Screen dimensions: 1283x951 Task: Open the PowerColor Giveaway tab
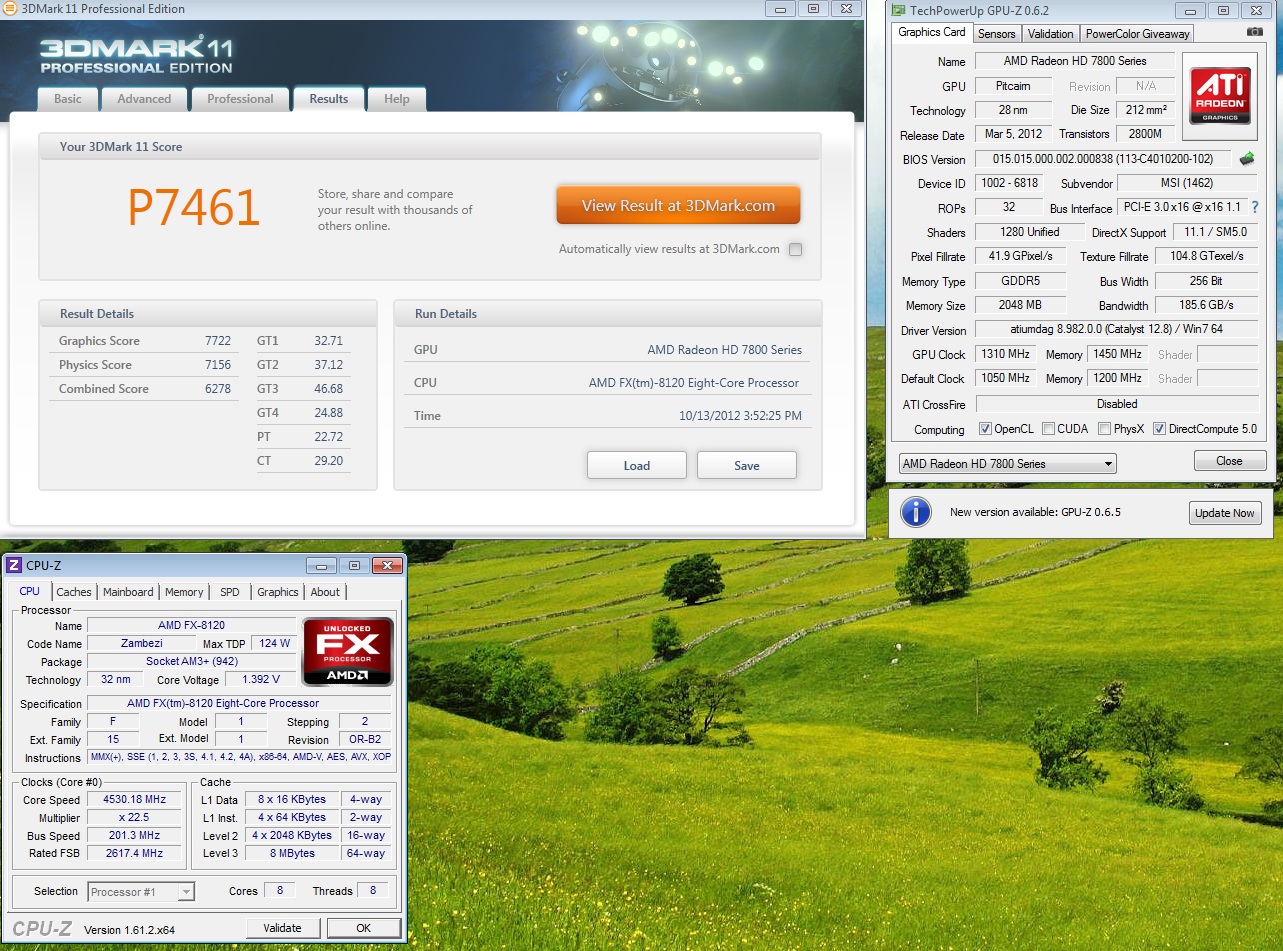[x=1138, y=33]
